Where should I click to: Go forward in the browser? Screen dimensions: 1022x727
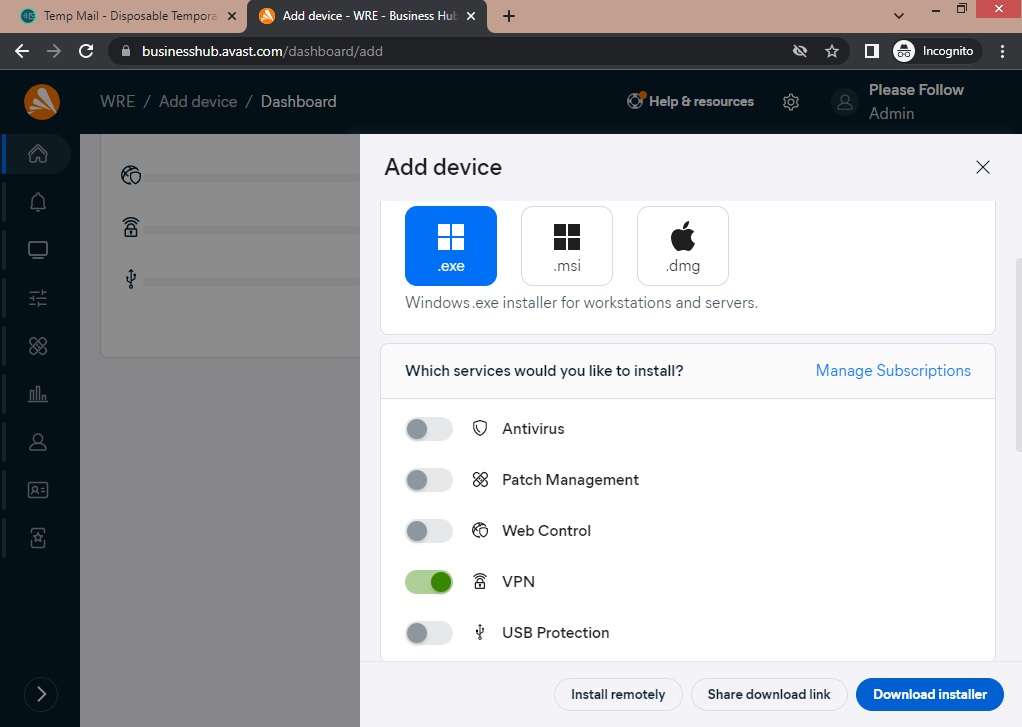click(54, 52)
